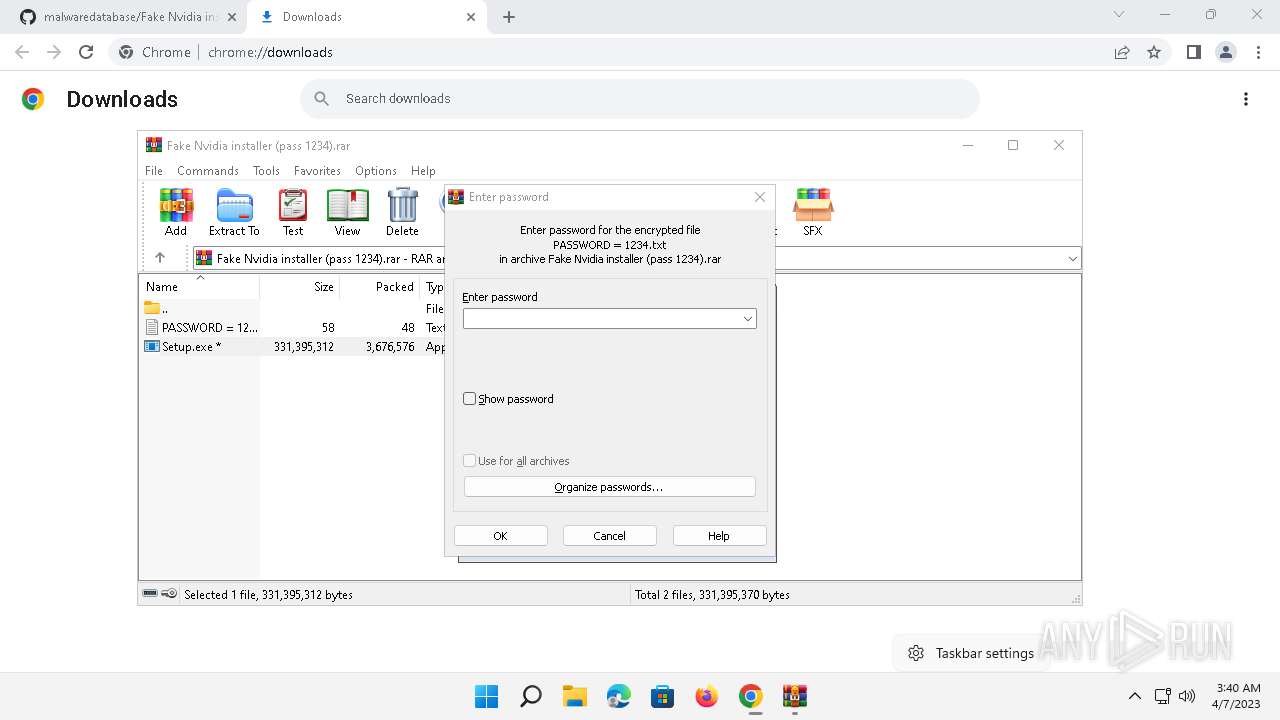The width and height of the screenshot is (1280, 720).
Task: Reload the Chrome page
Action: tap(86, 52)
